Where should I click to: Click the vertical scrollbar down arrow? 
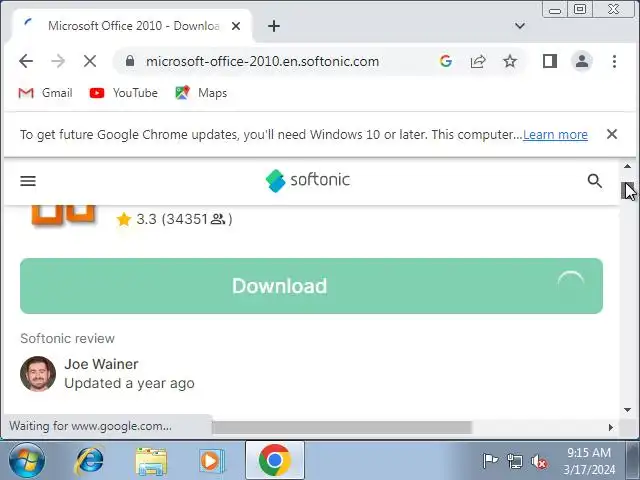(x=627, y=410)
